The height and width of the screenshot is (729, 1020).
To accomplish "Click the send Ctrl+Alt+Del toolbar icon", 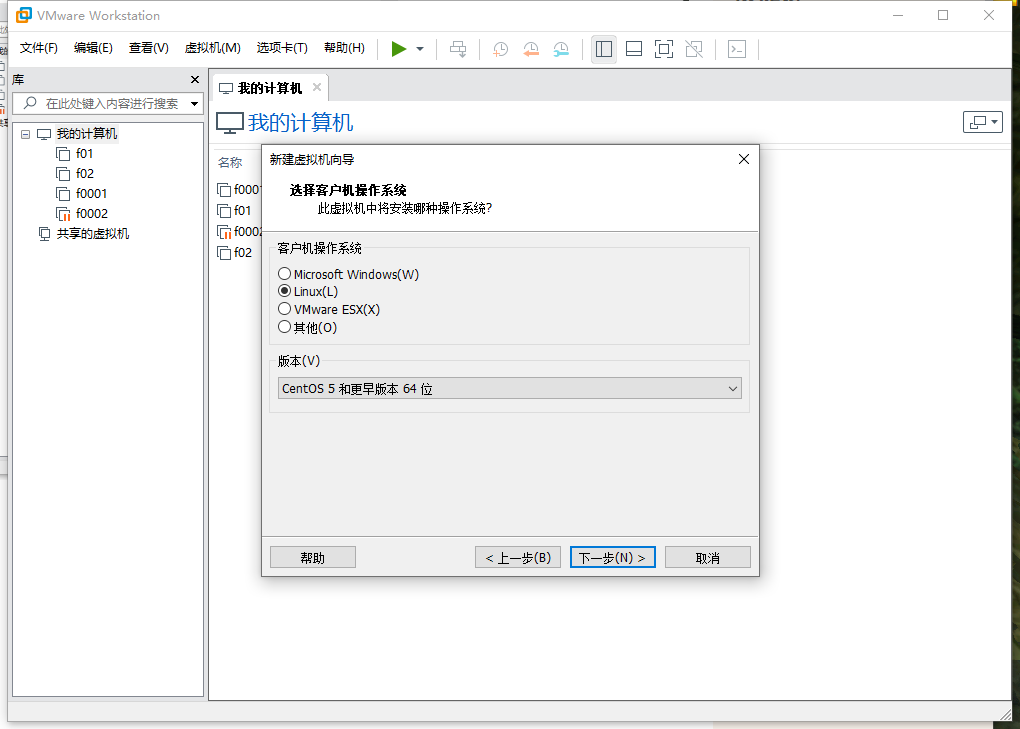I will point(458,49).
